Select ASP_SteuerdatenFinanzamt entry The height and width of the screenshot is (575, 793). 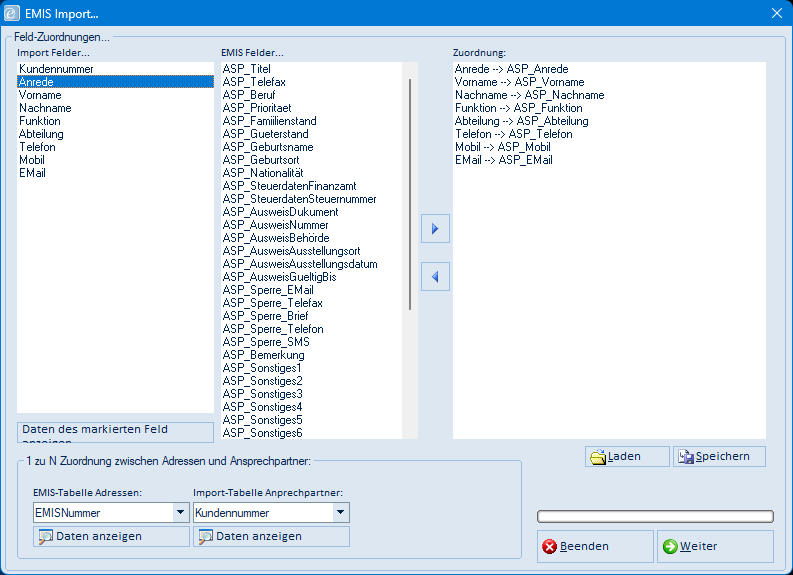(x=312, y=186)
